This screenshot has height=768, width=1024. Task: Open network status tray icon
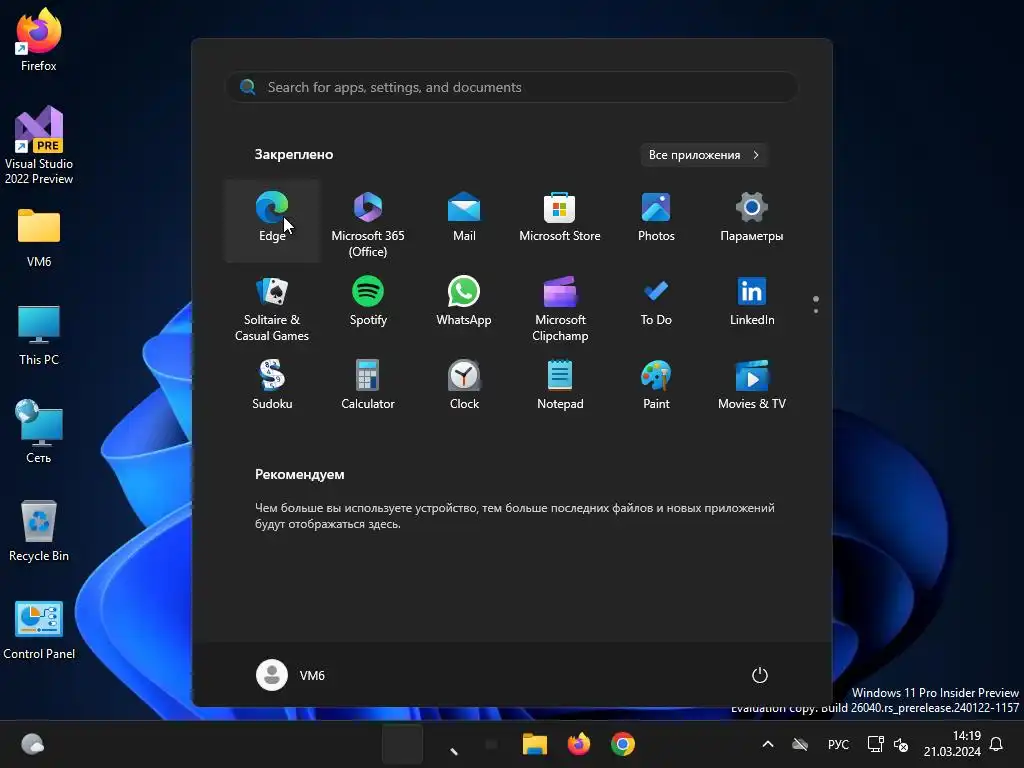tap(875, 744)
